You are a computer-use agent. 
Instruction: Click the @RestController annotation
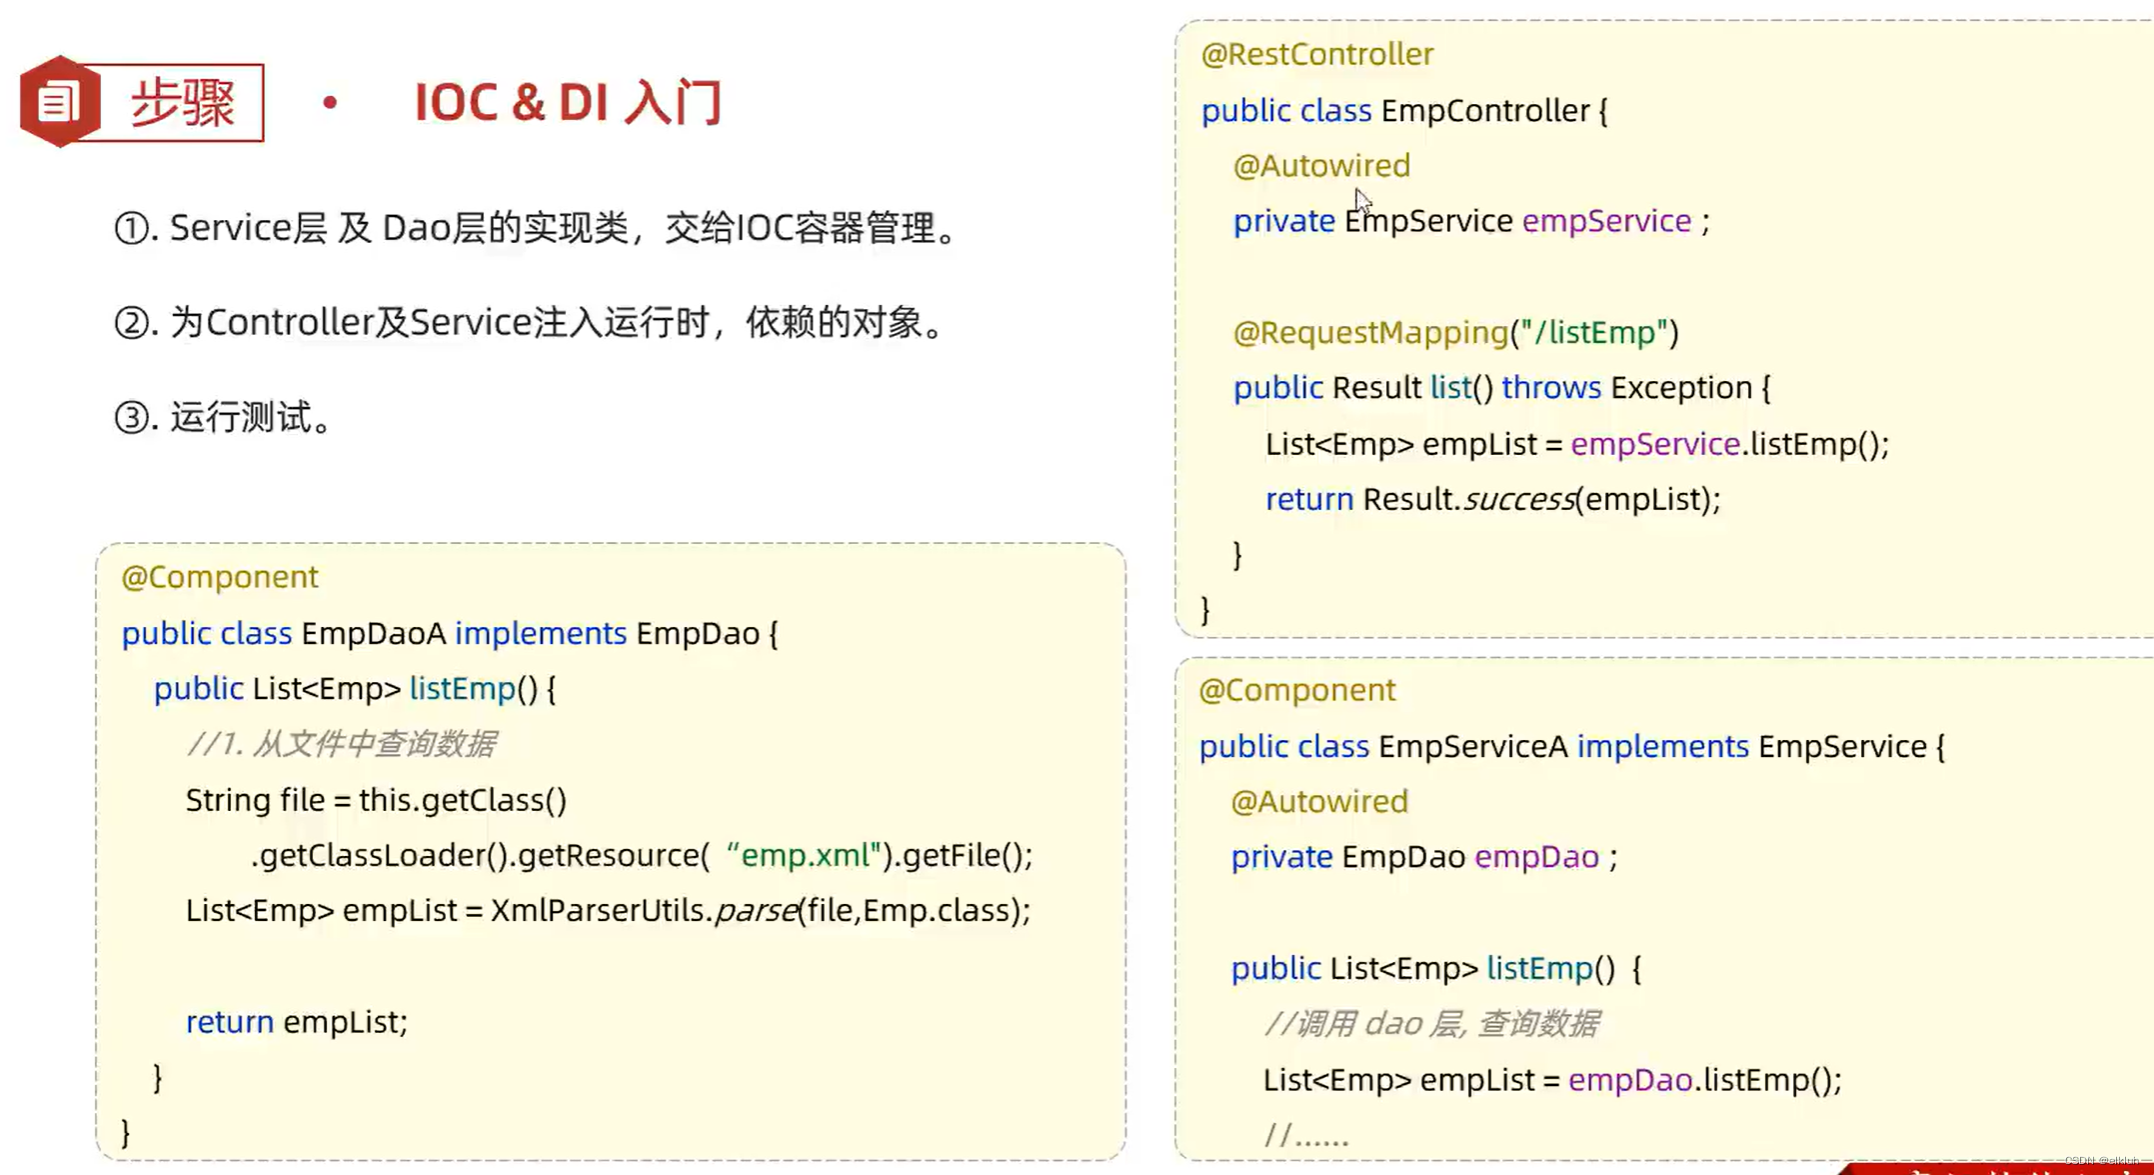tap(1317, 54)
